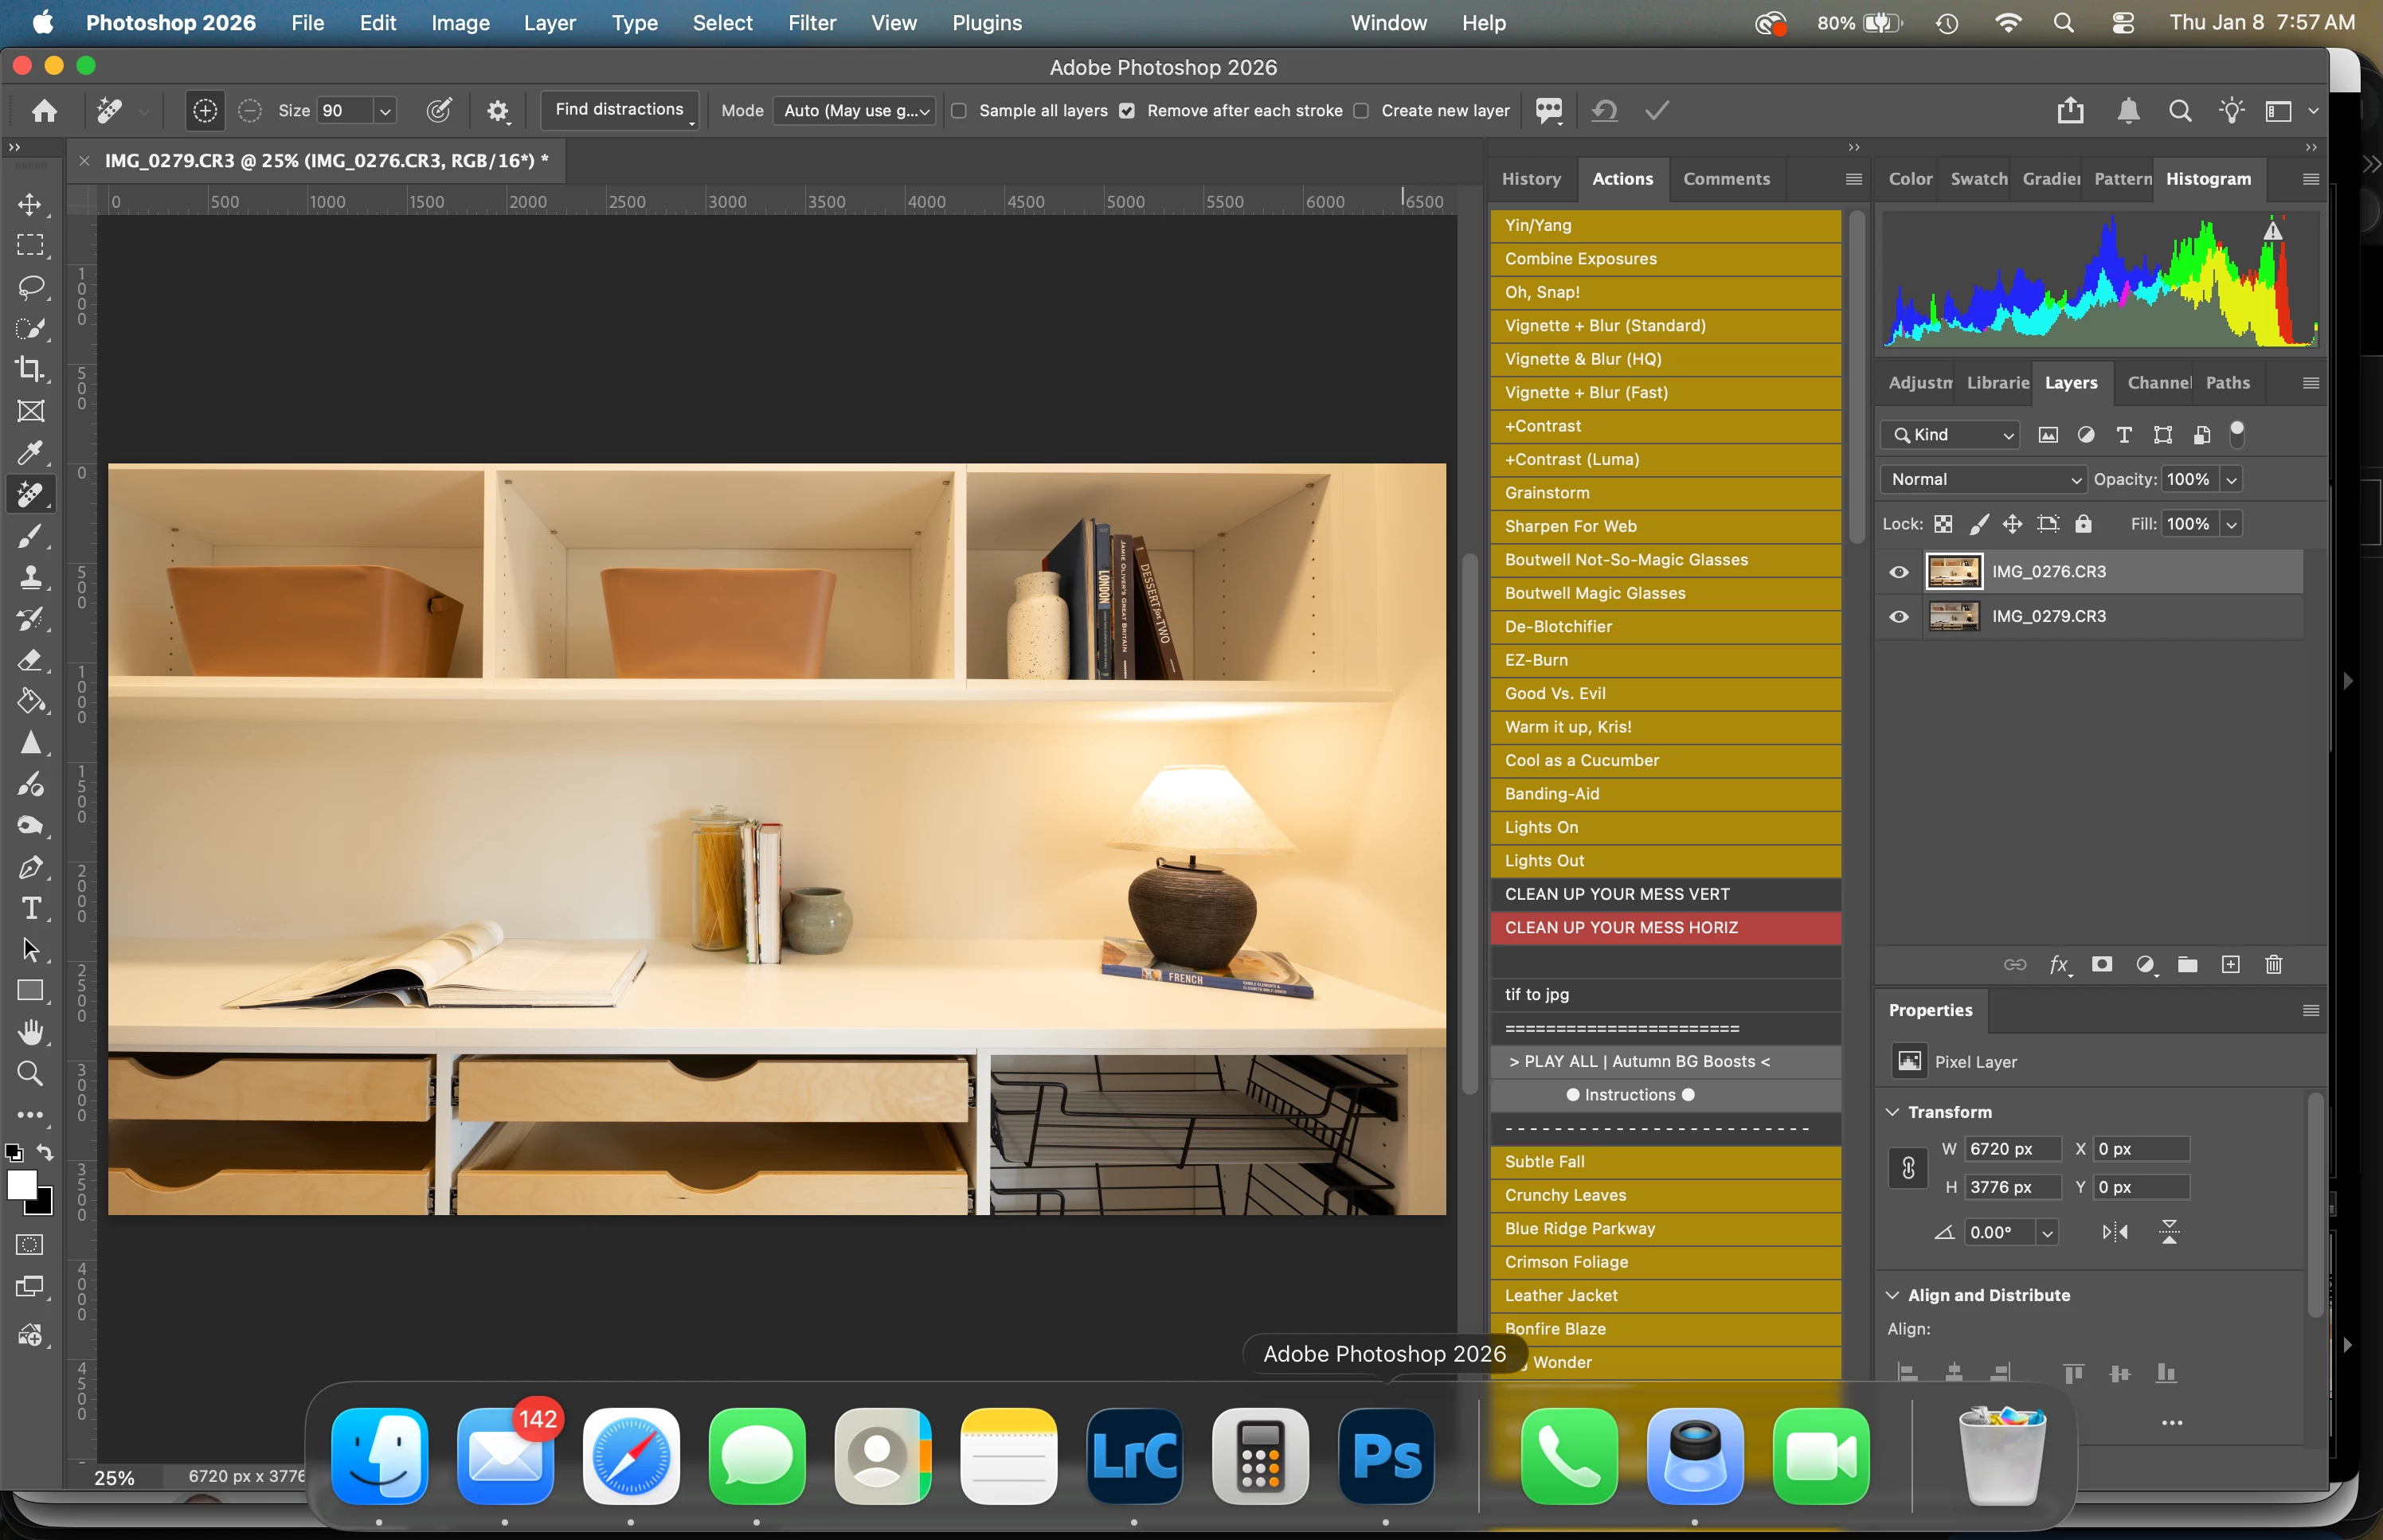Select the Eyedropper tool
The height and width of the screenshot is (1540, 2383).
click(30, 452)
